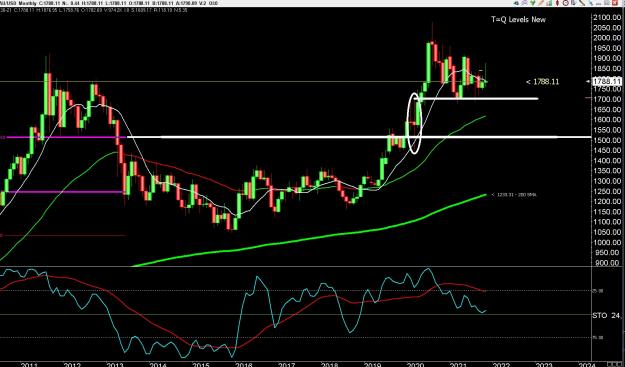Click the 1900.00 price axis label
The height and width of the screenshot is (367, 625).
coord(607,58)
